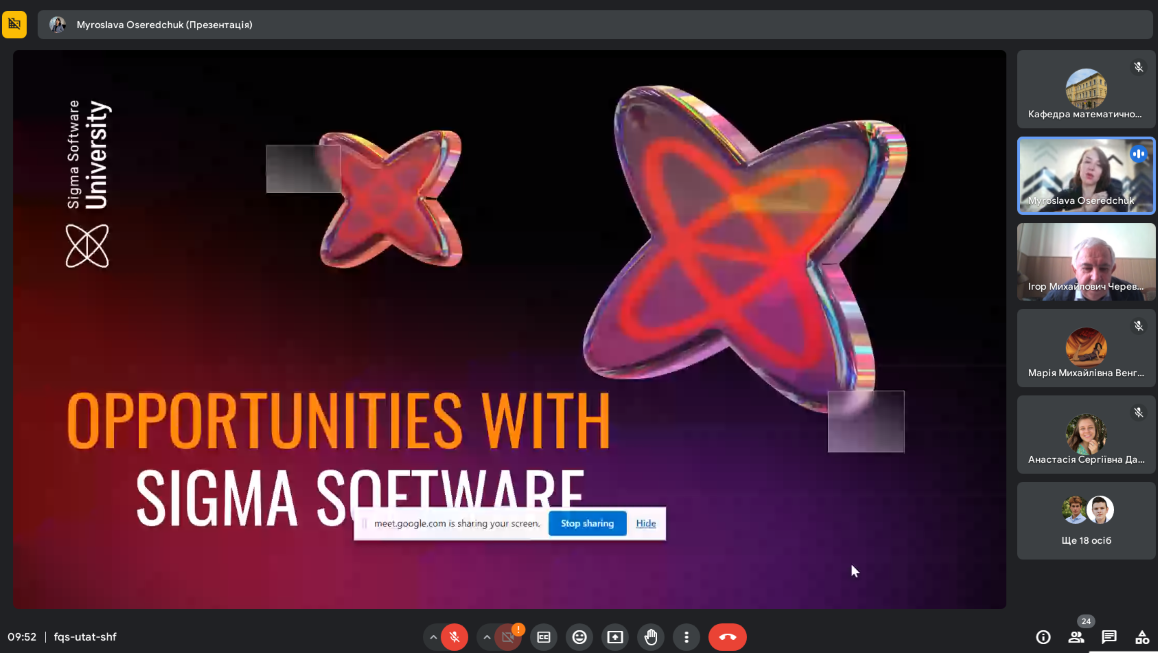The height and width of the screenshot is (653, 1158).
Task: Select Анастасія Сергіївна participant tile
Action: click(x=1086, y=434)
